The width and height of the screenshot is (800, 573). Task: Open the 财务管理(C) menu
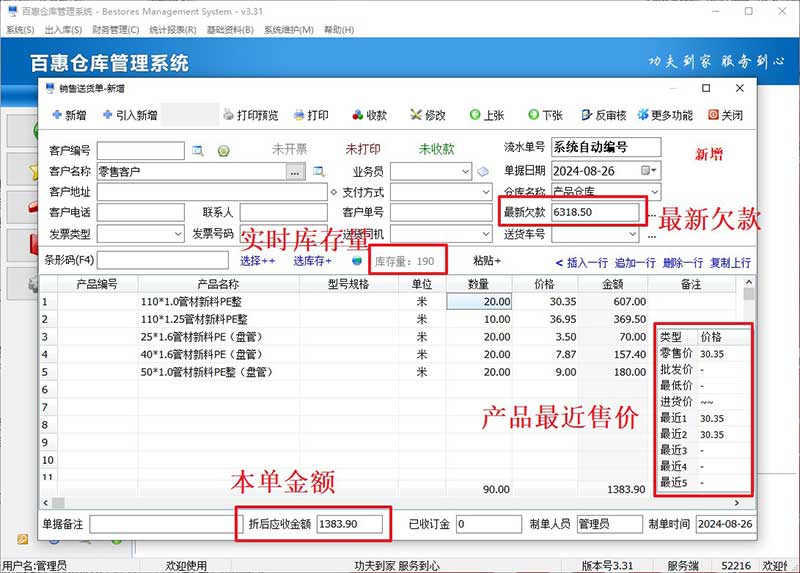(115, 30)
